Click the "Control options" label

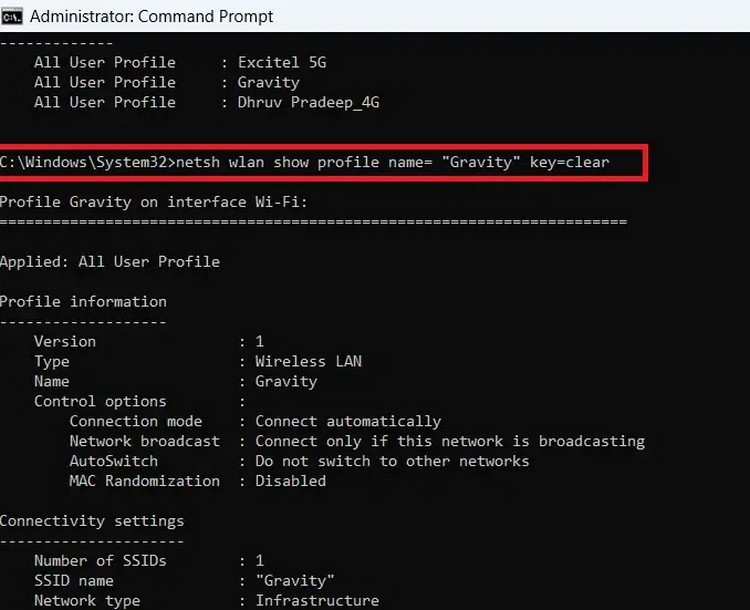100,401
